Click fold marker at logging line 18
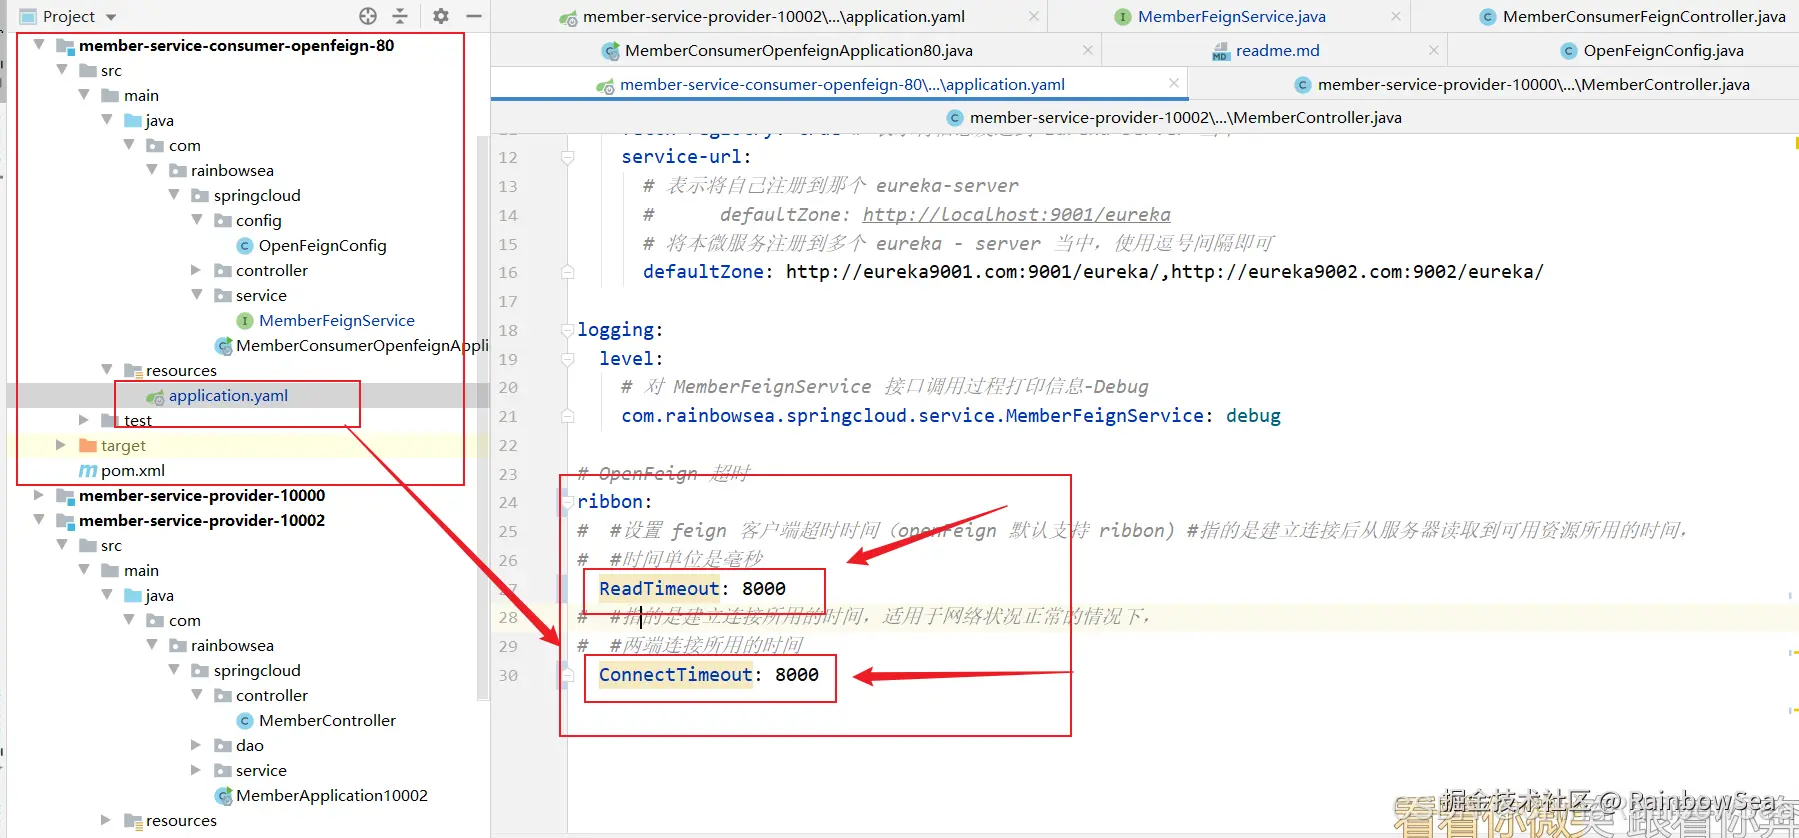 [x=567, y=330]
